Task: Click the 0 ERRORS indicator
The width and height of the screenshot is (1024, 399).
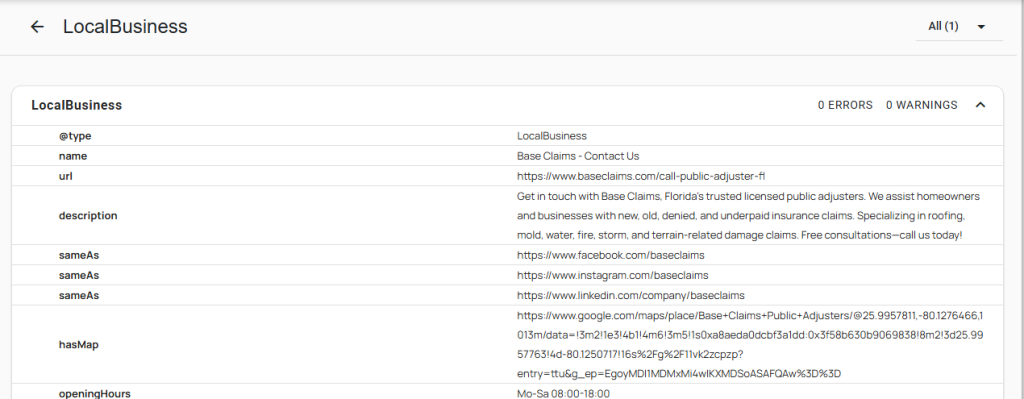Action: pos(845,105)
